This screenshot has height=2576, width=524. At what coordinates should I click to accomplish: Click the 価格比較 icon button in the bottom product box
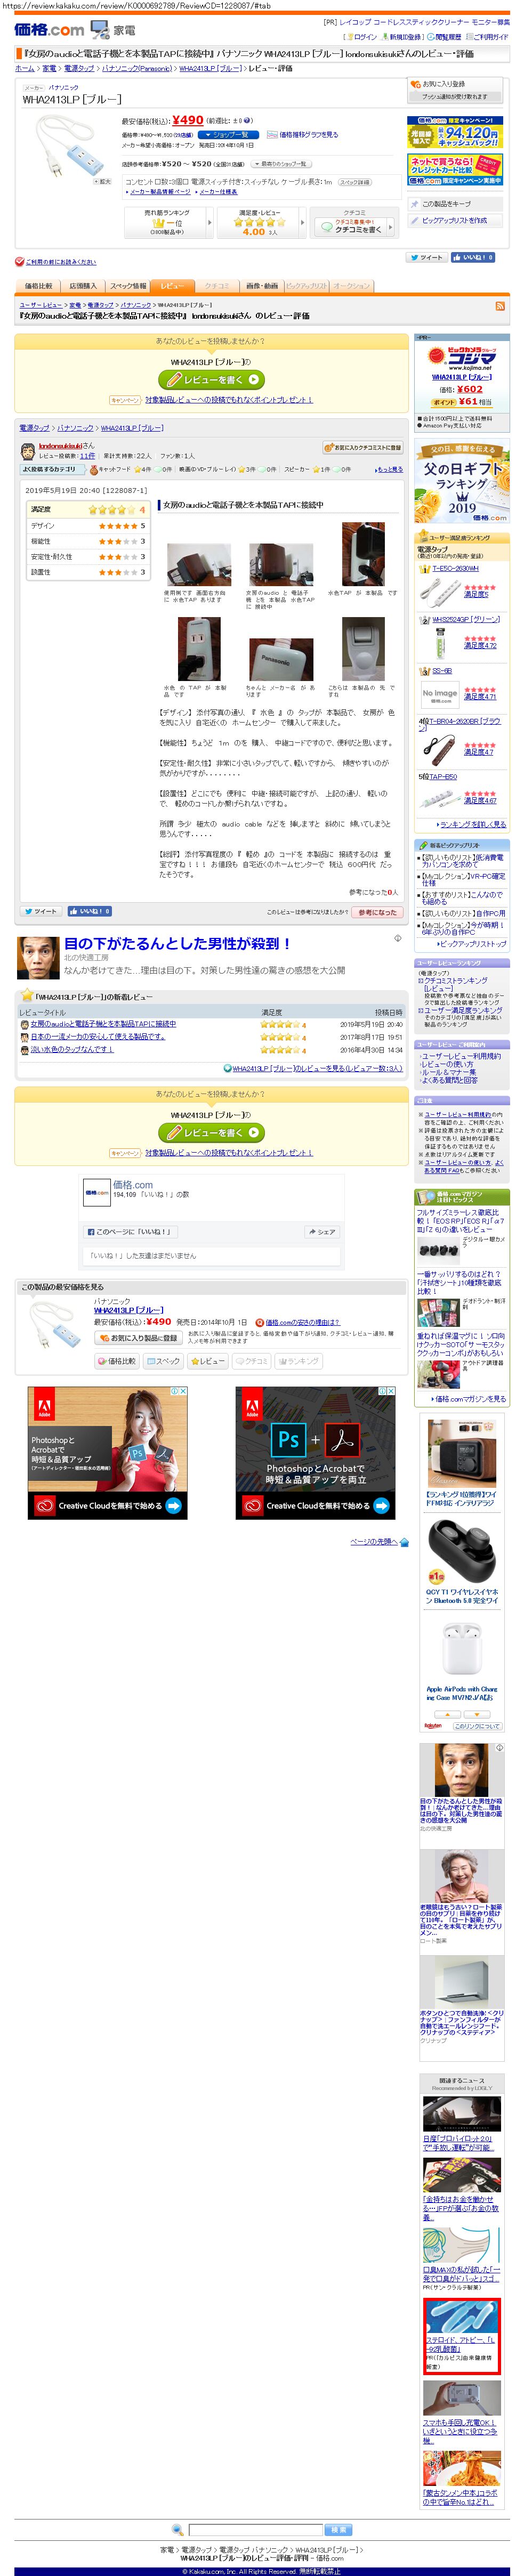point(117,1361)
